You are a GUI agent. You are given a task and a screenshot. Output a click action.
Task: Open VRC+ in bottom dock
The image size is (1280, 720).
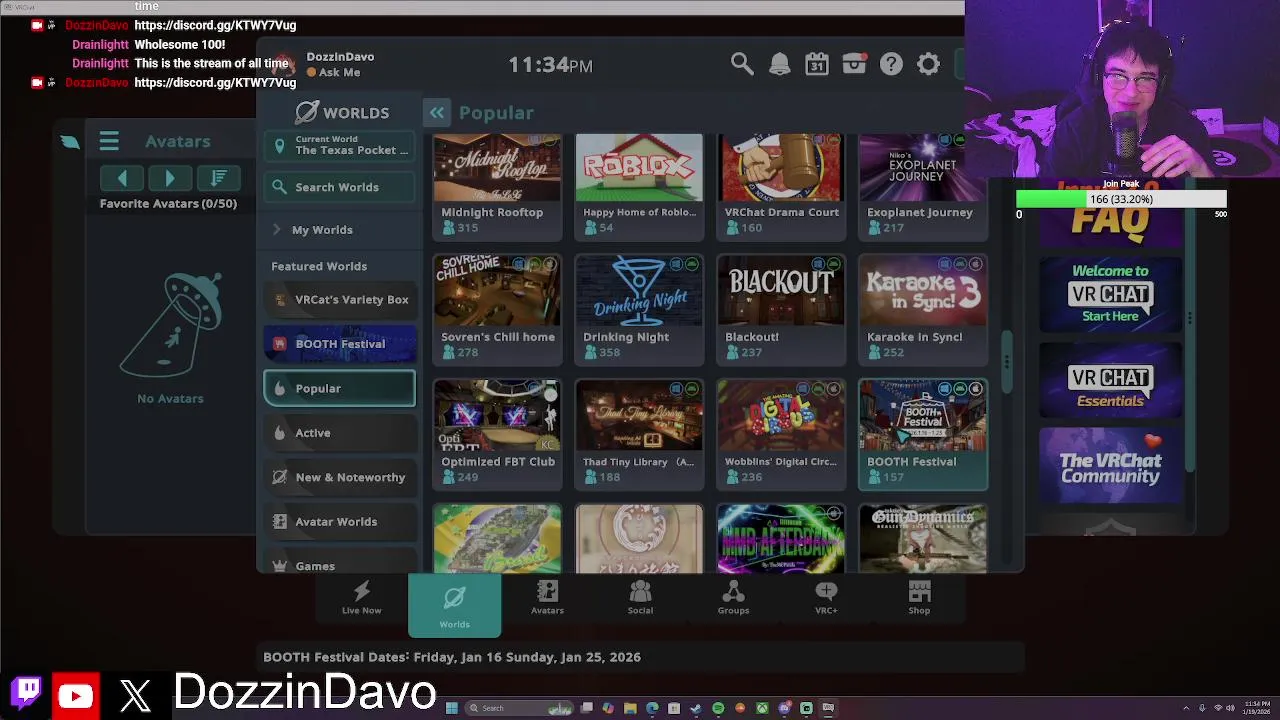coord(826,598)
